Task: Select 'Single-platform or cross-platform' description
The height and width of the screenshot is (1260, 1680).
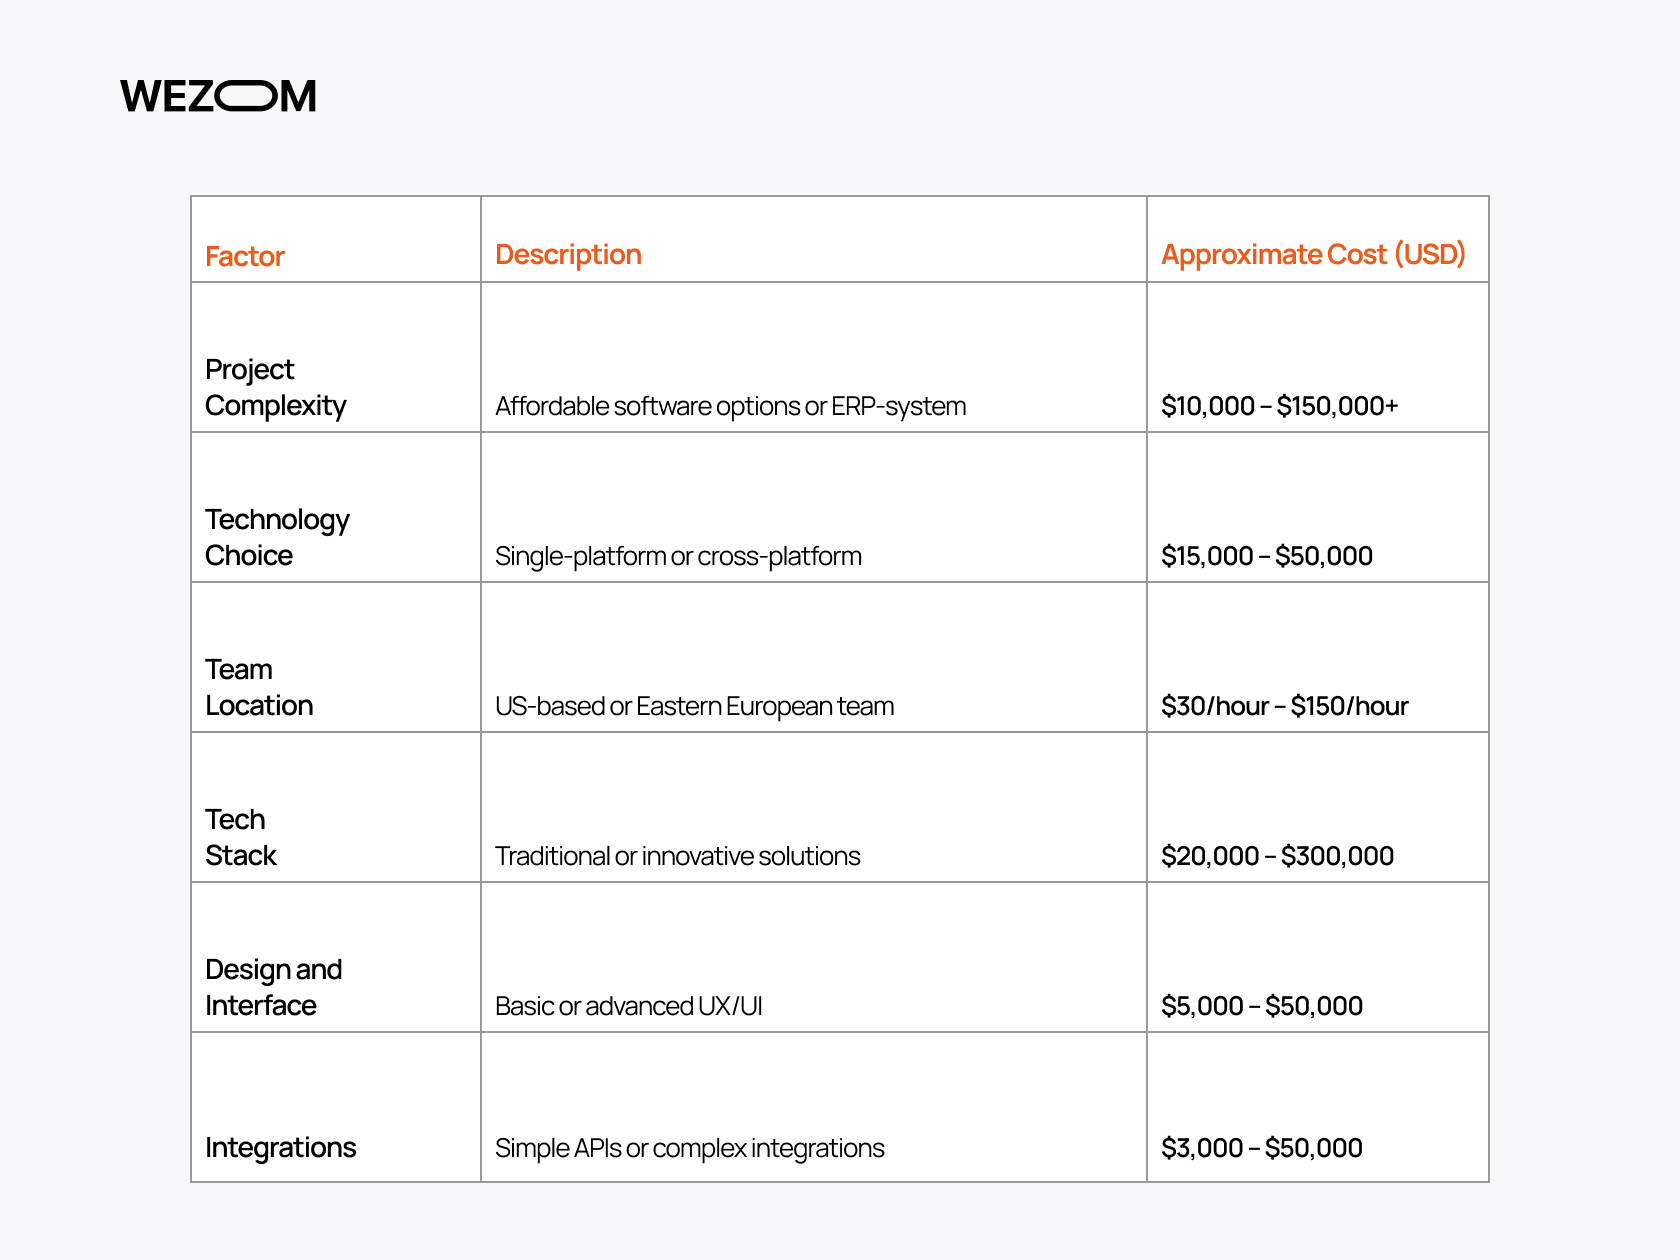Action: (x=678, y=556)
